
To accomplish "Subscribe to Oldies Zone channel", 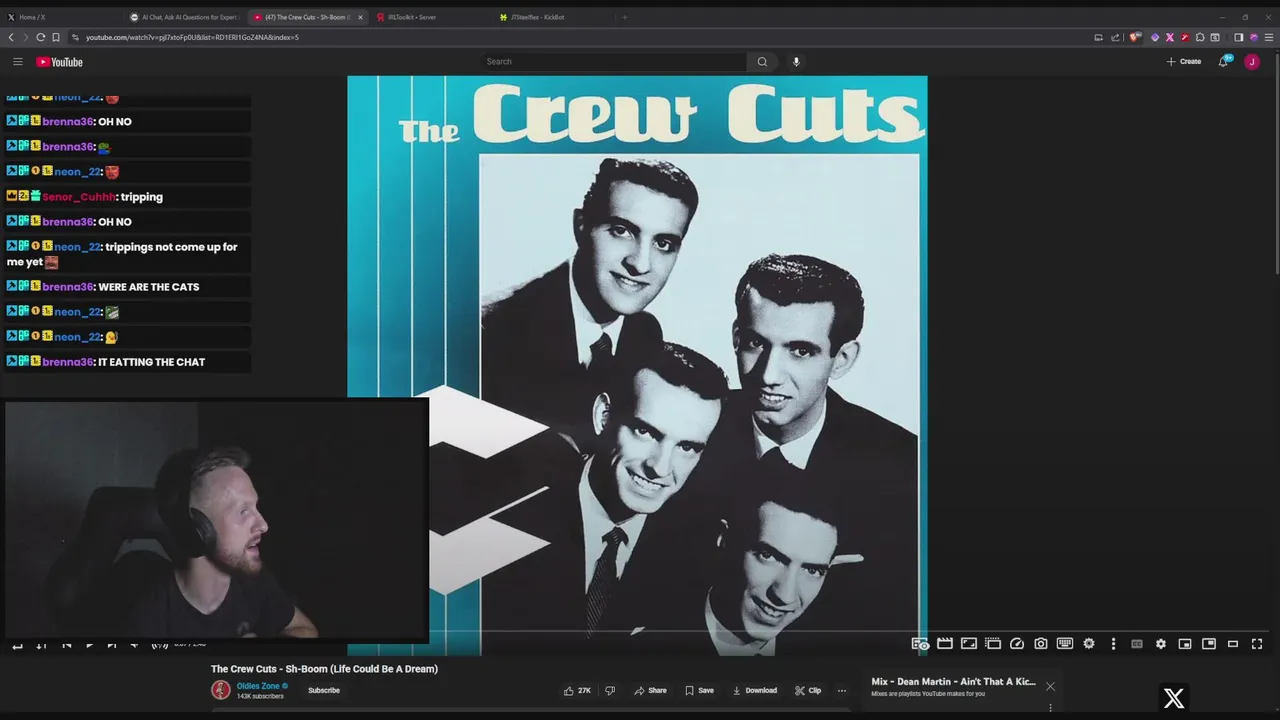I will pos(324,690).
